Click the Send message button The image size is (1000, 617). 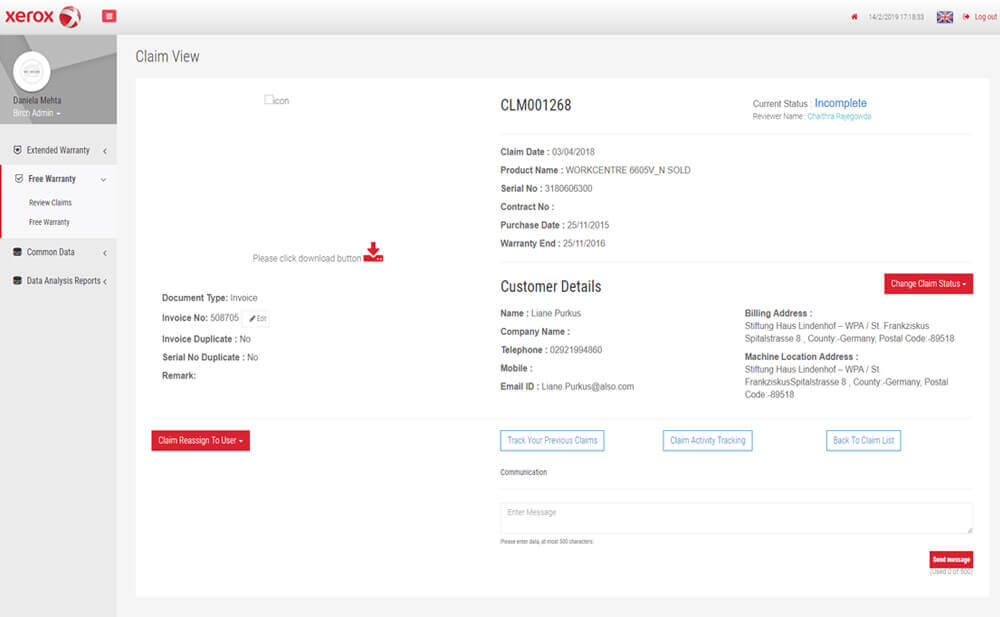pos(951,559)
